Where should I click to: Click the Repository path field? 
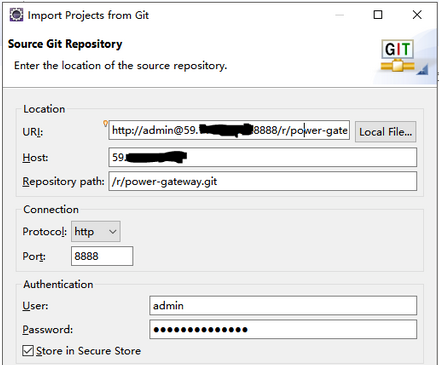click(x=262, y=181)
